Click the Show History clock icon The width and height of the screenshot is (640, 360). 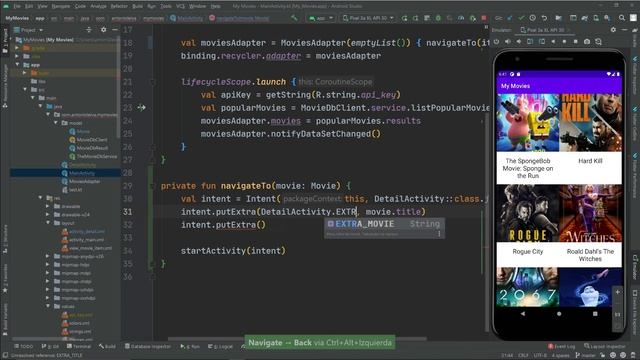(532, 18)
